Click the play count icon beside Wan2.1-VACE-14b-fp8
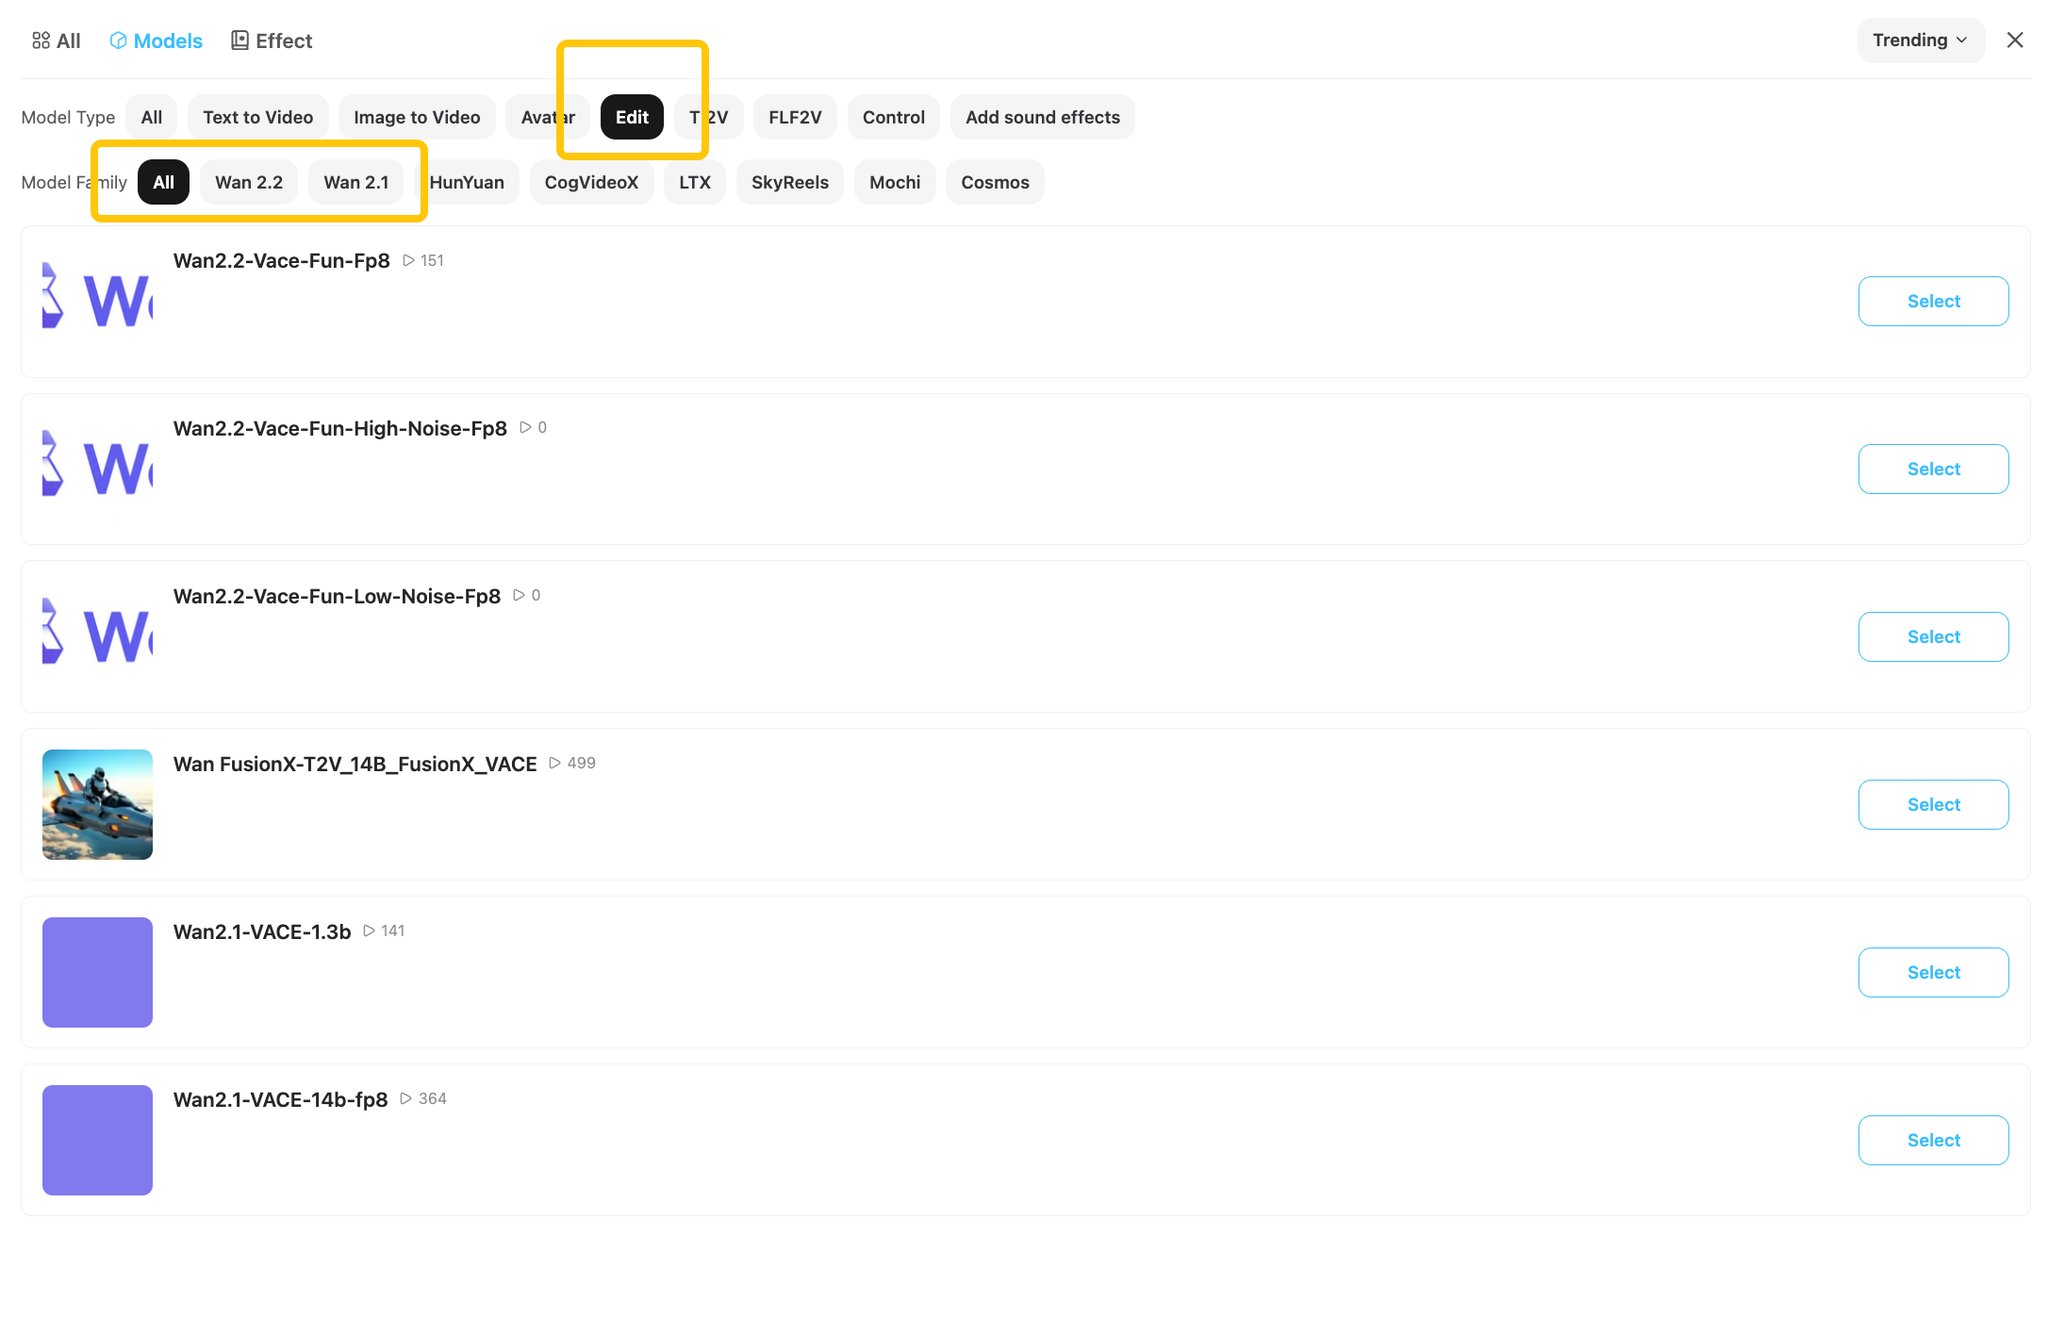This screenshot has height=1318, width=2048. tap(406, 1098)
